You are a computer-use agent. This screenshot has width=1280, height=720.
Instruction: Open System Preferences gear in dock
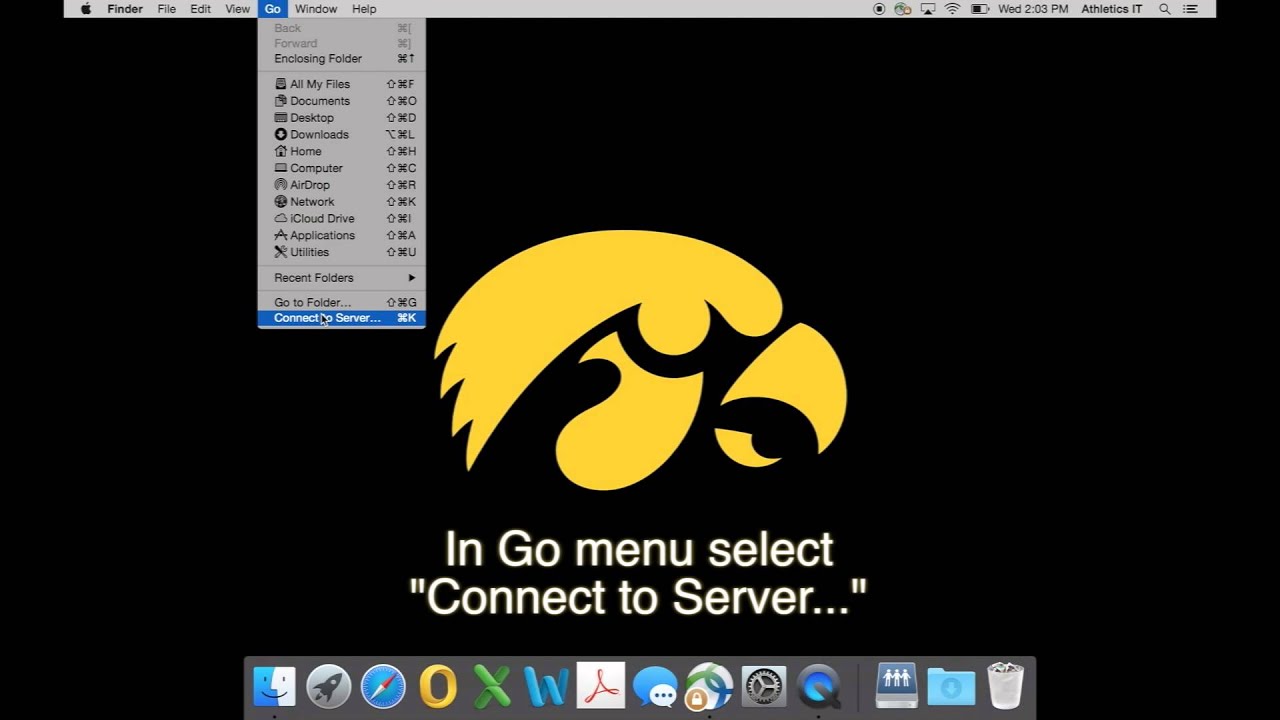point(765,686)
